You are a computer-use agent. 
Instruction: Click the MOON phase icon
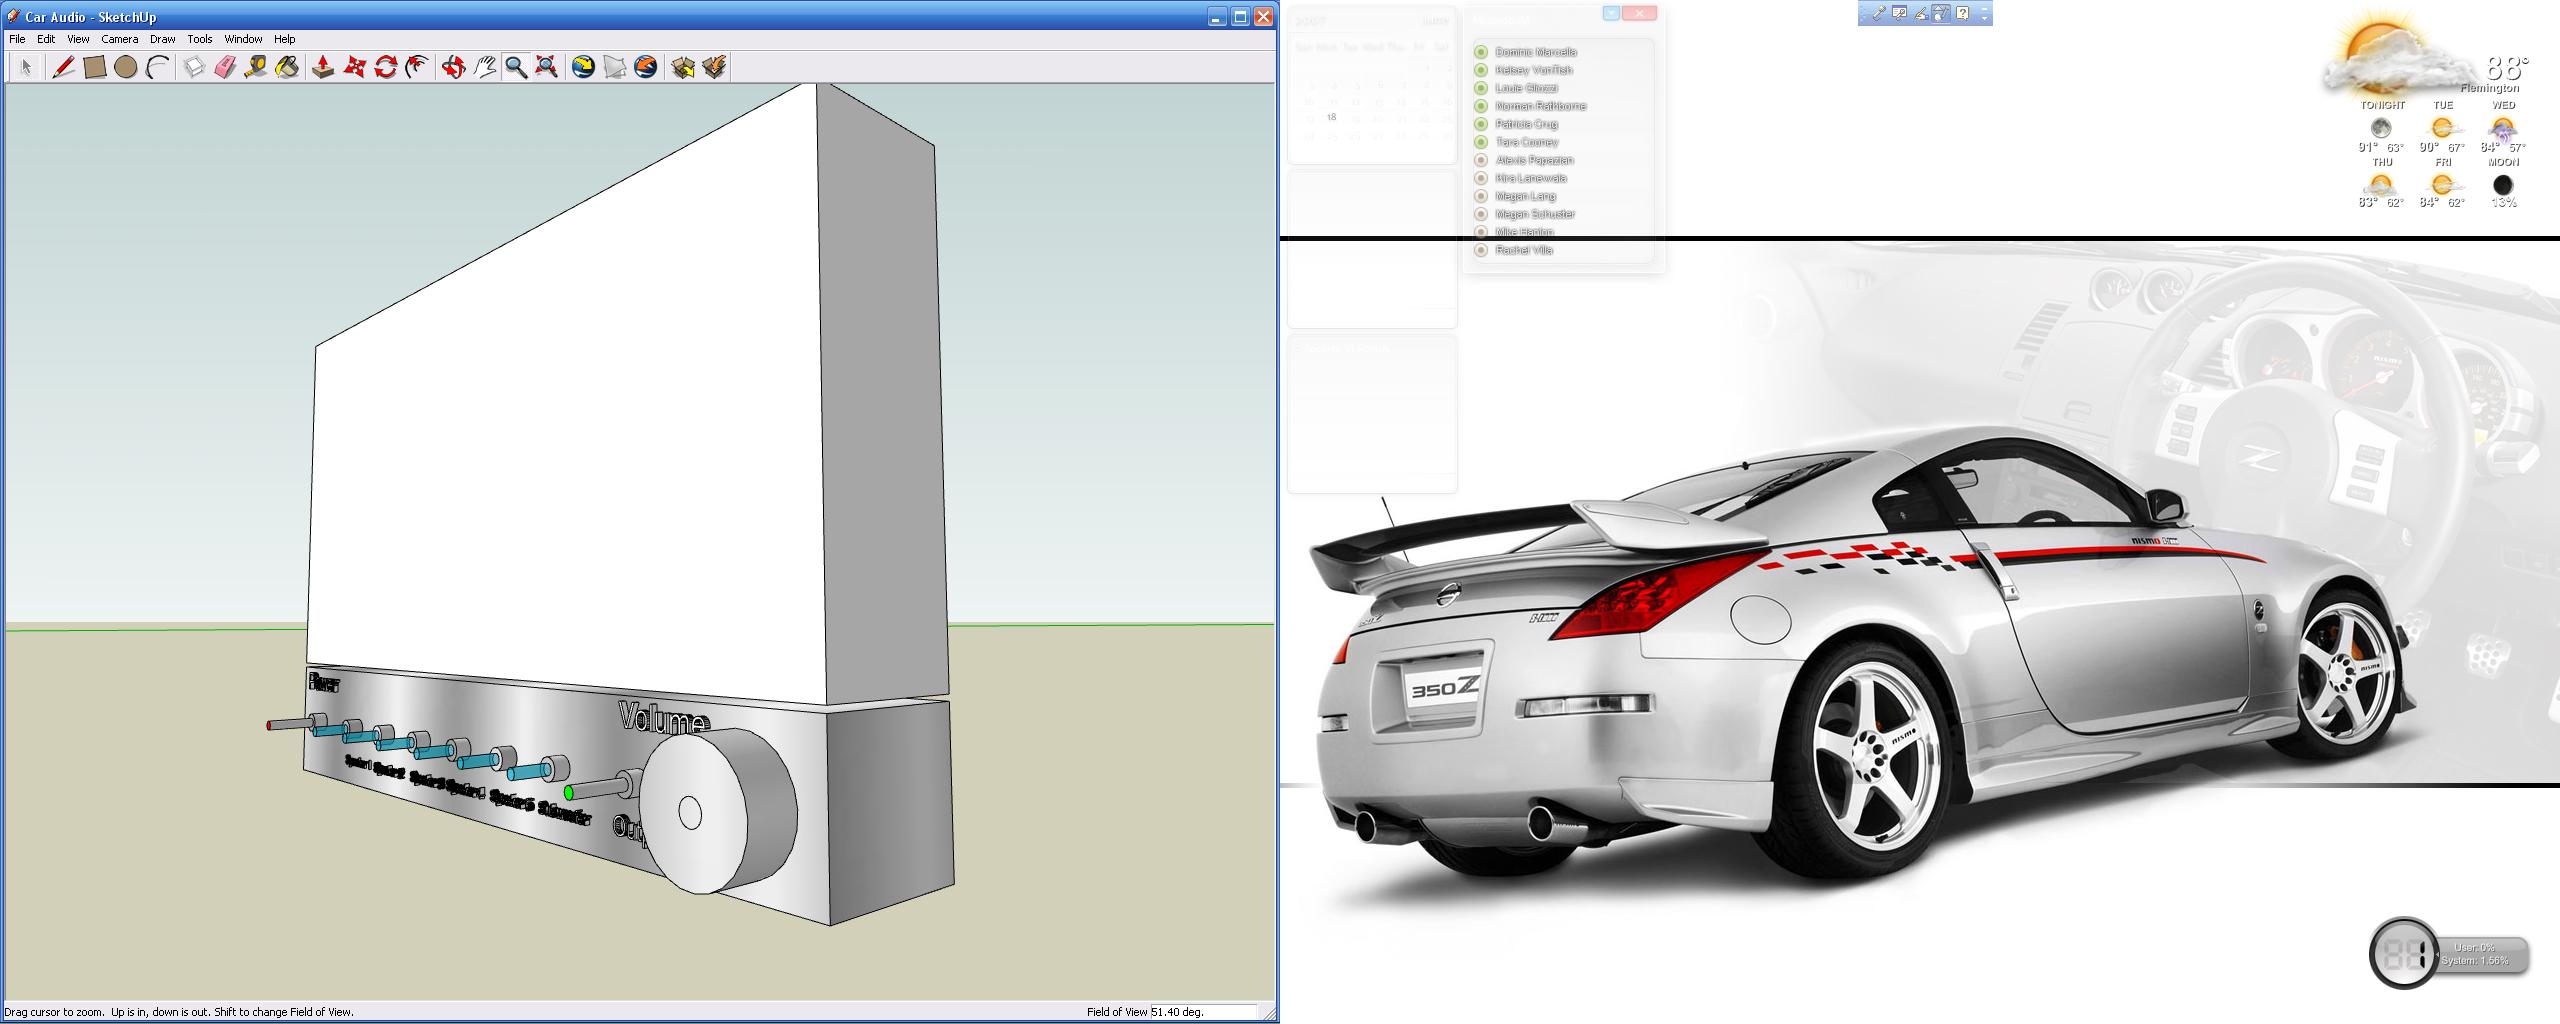2503,185
